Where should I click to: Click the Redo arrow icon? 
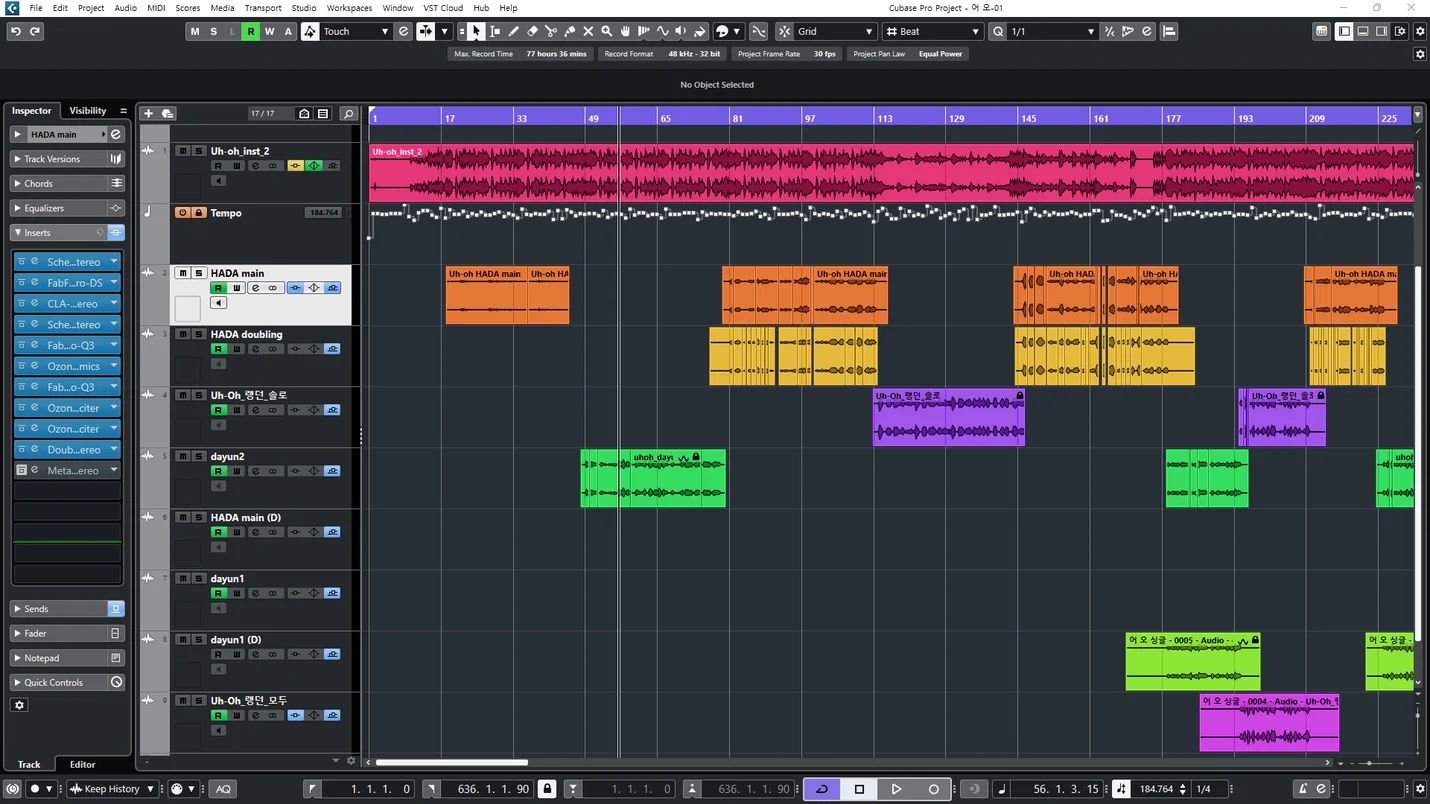point(35,31)
